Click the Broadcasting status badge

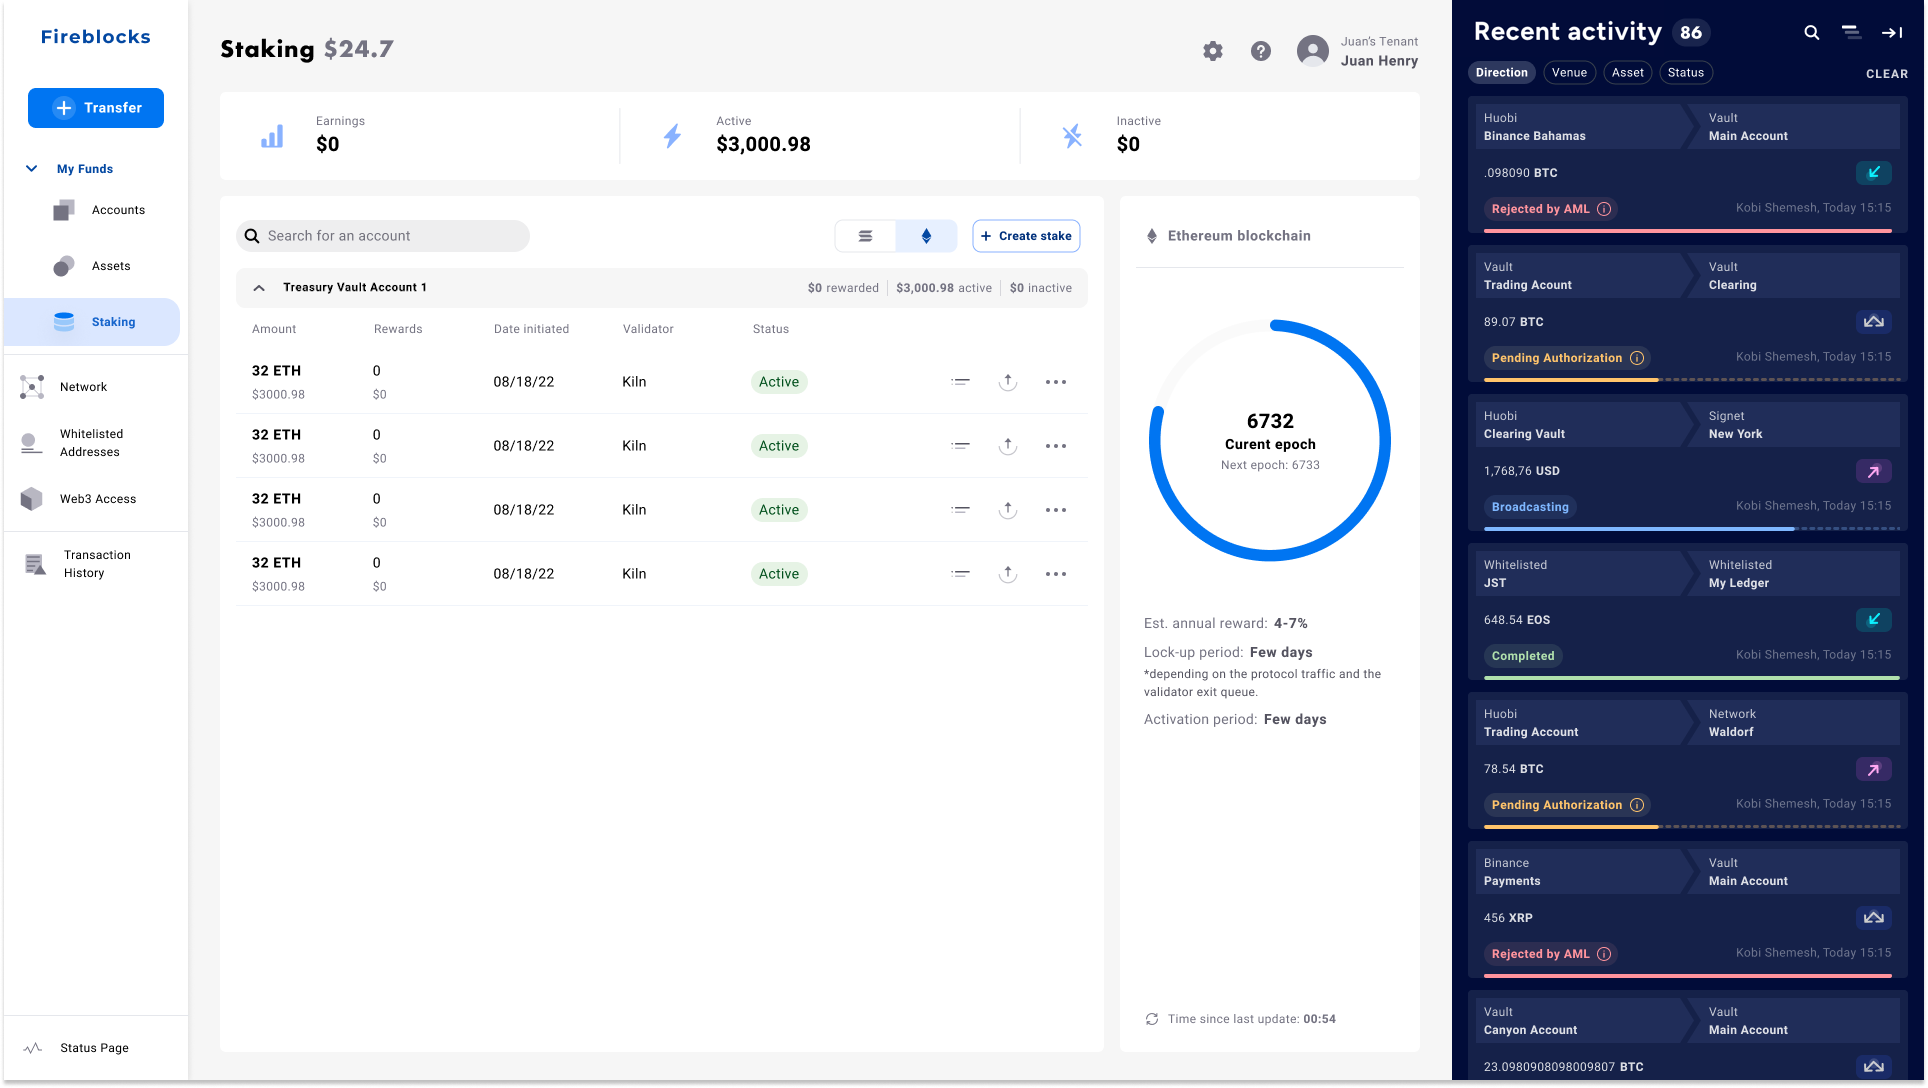tap(1530, 507)
